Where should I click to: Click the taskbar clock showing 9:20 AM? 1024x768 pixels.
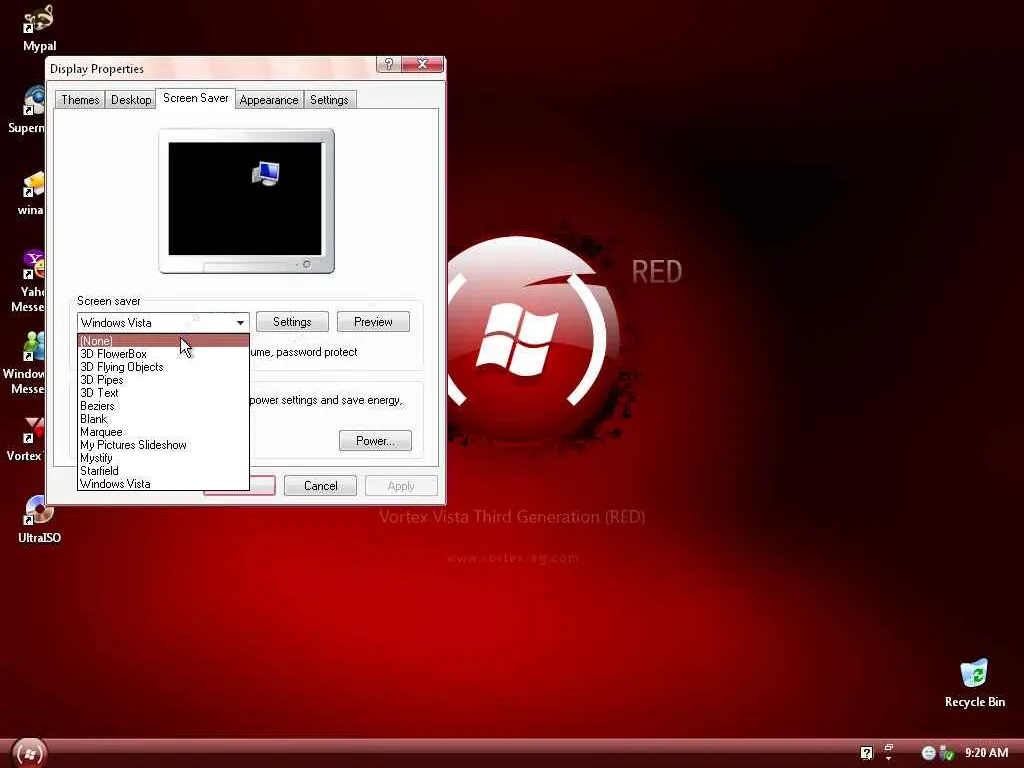(986, 753)
